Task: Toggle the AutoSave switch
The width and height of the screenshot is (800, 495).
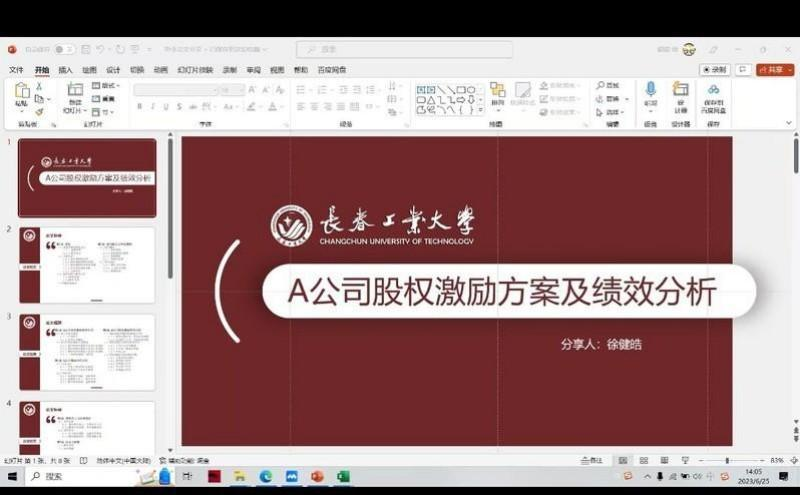Action: [x=63, y=49]
